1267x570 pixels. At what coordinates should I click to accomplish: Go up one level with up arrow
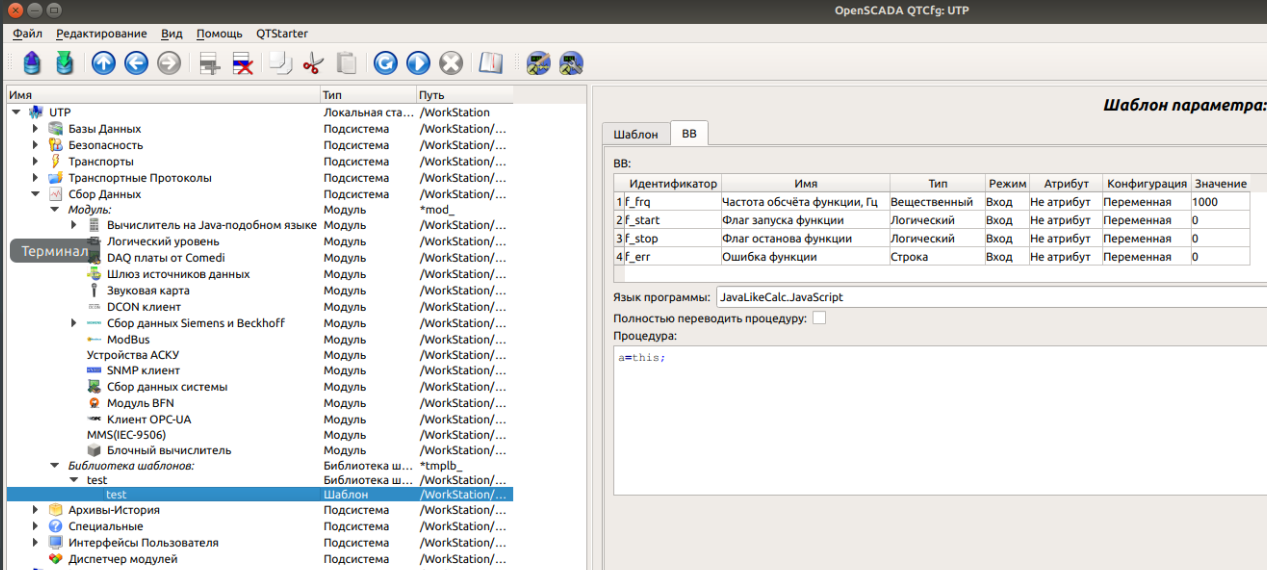click(x=104, y=63)
